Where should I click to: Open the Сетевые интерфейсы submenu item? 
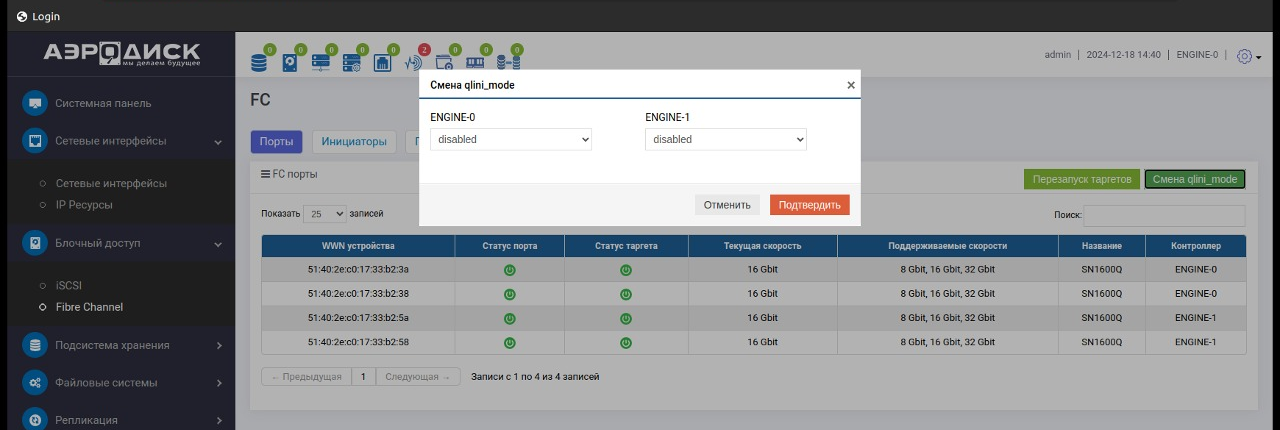[x=111, y=184]
